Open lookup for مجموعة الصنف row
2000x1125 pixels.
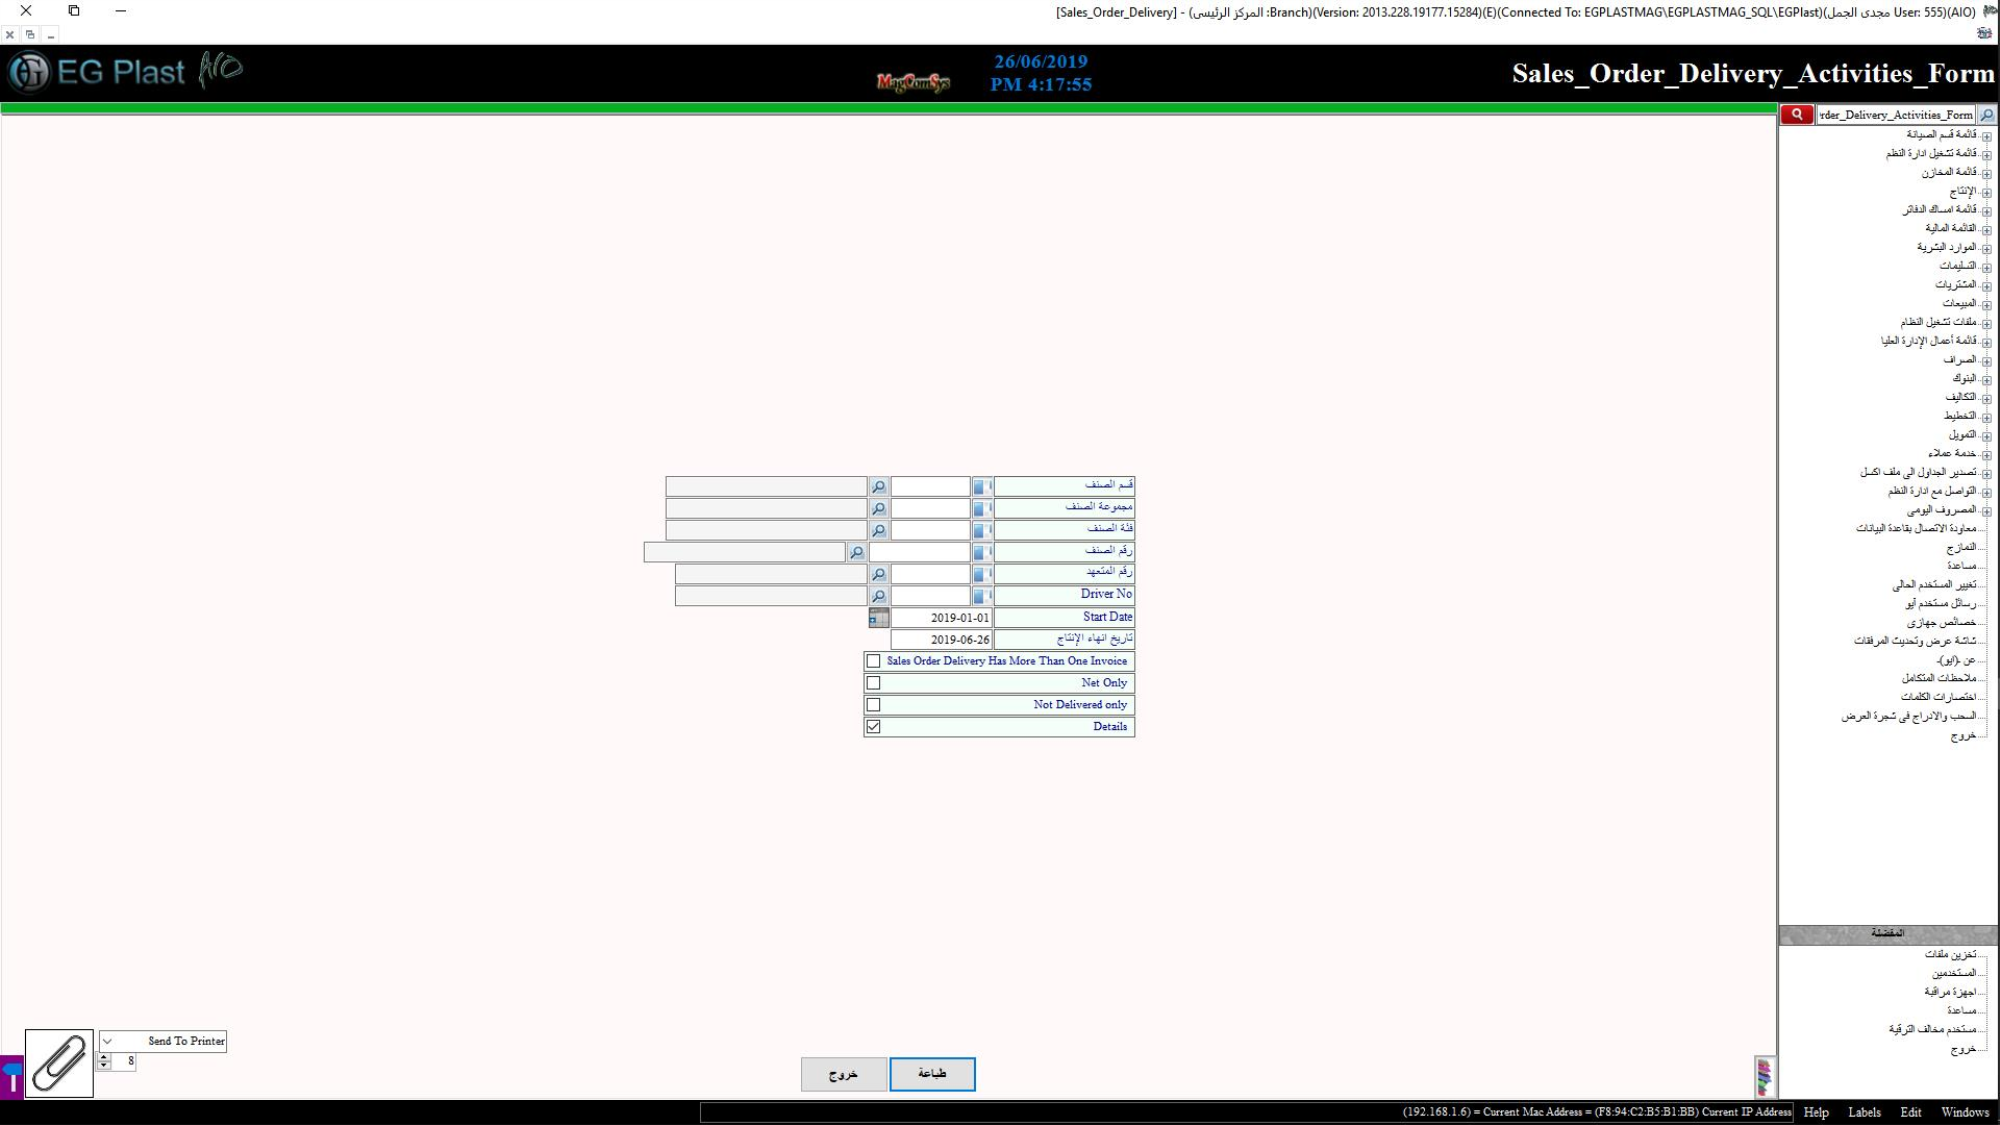[x=879, y=509]
